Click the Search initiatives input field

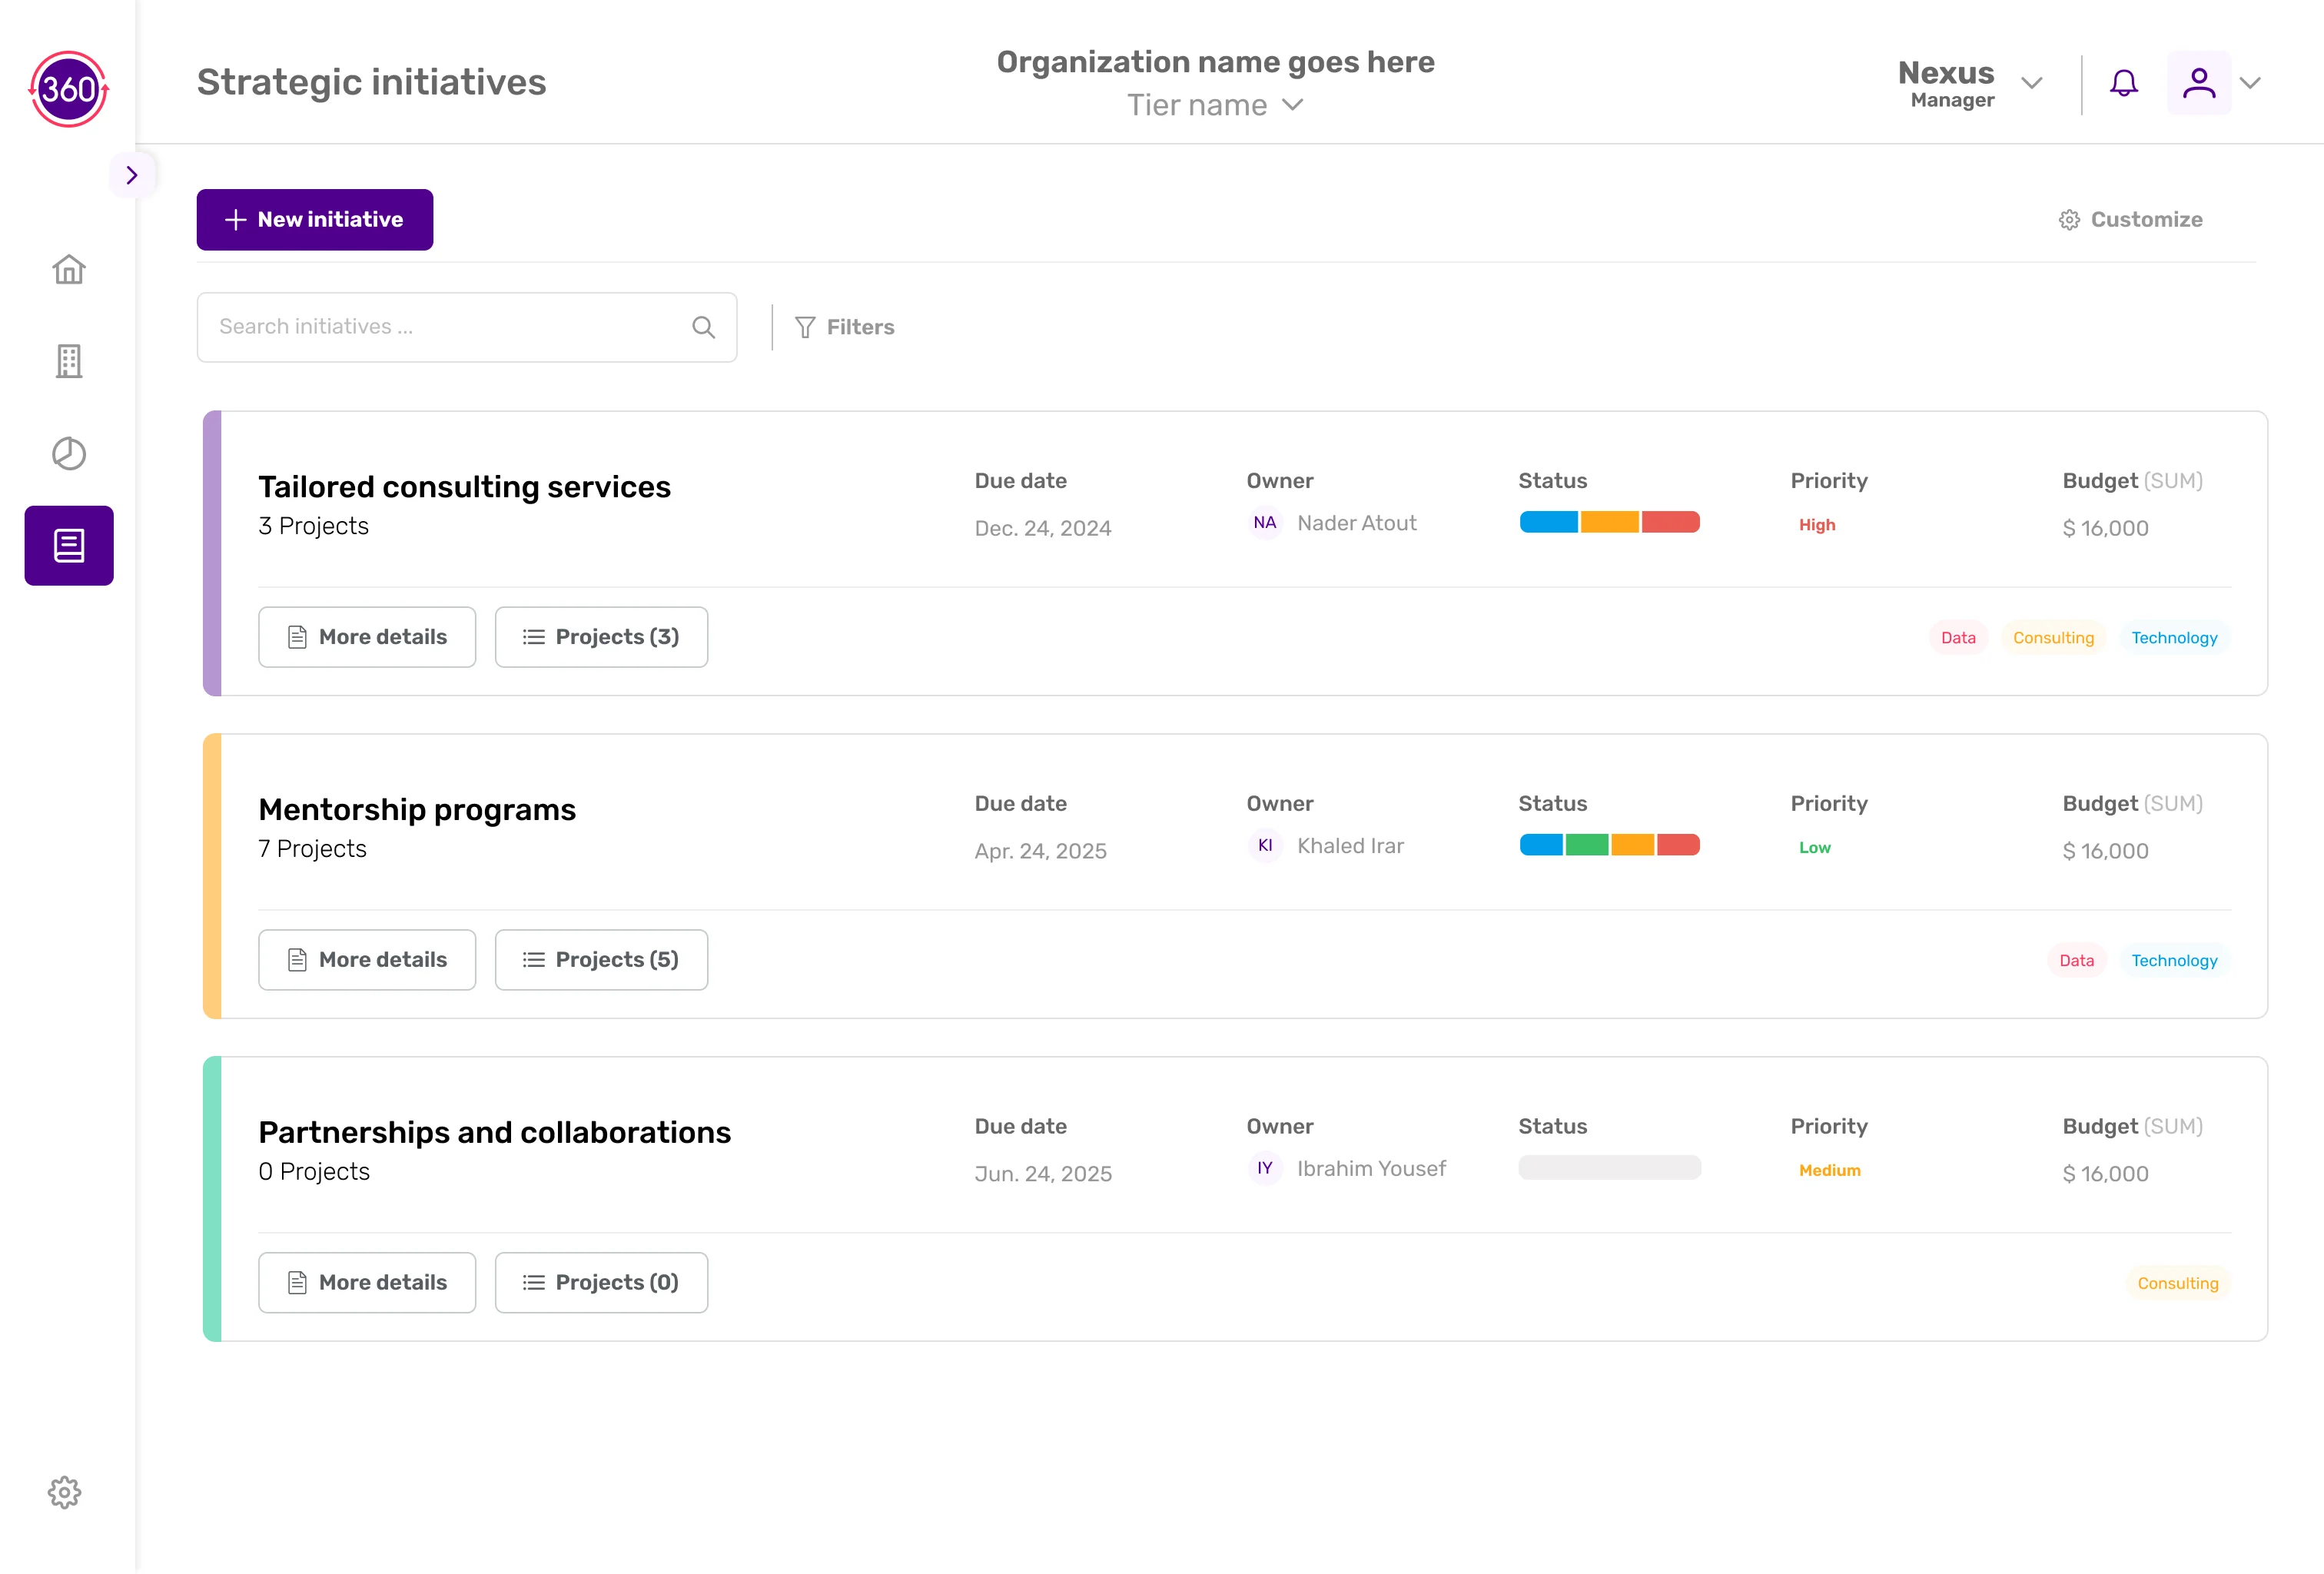click(x=440, y=327)
